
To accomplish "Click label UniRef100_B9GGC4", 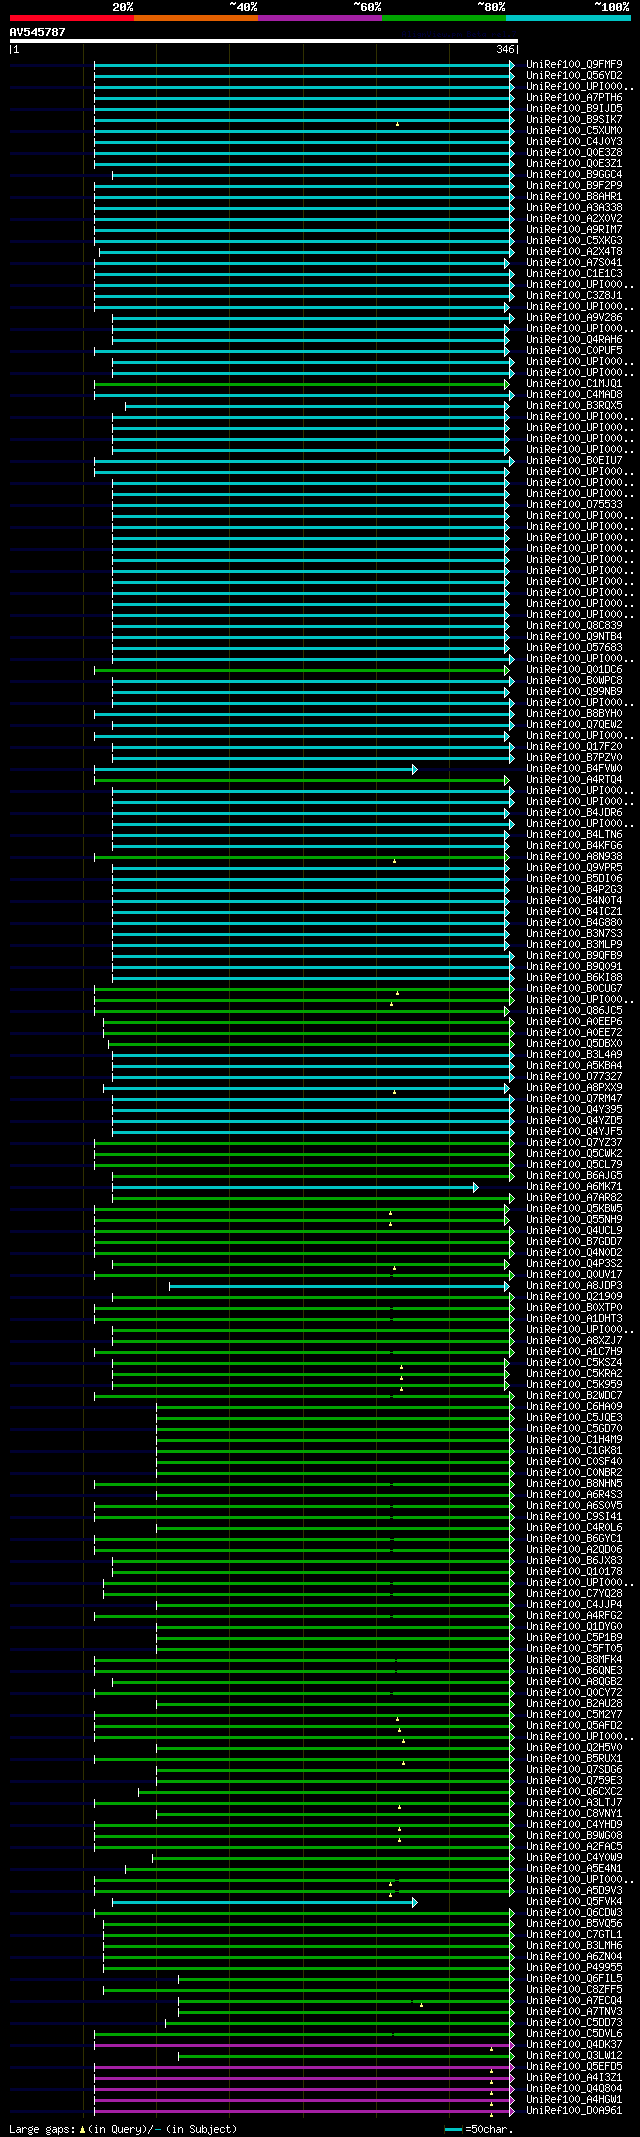I will pos(574,174).
